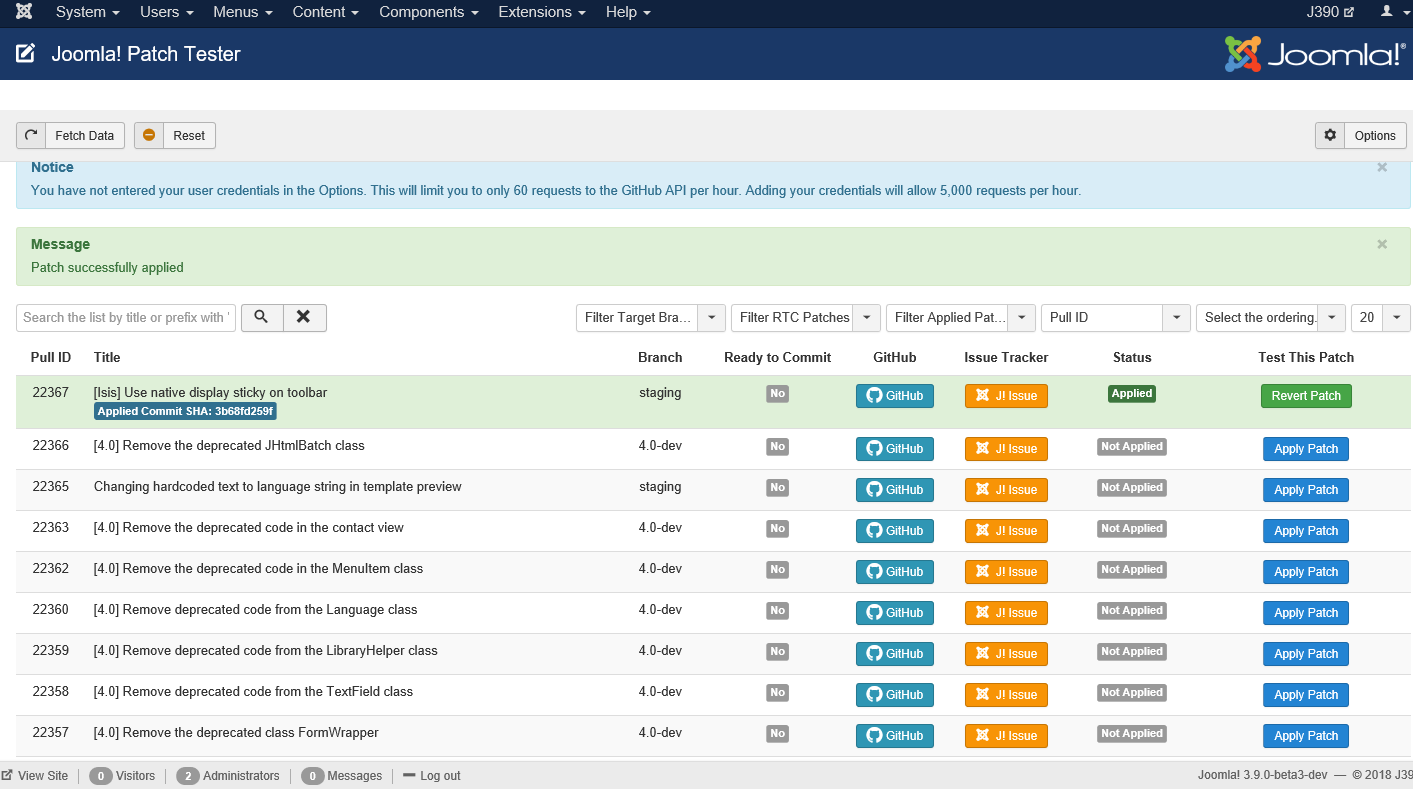
Task: Open GitHub for pull 22360
Action: 895,613
